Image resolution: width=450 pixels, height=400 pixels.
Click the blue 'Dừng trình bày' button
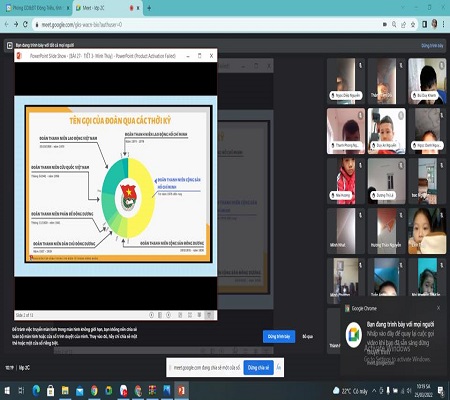tap(279, 337)
